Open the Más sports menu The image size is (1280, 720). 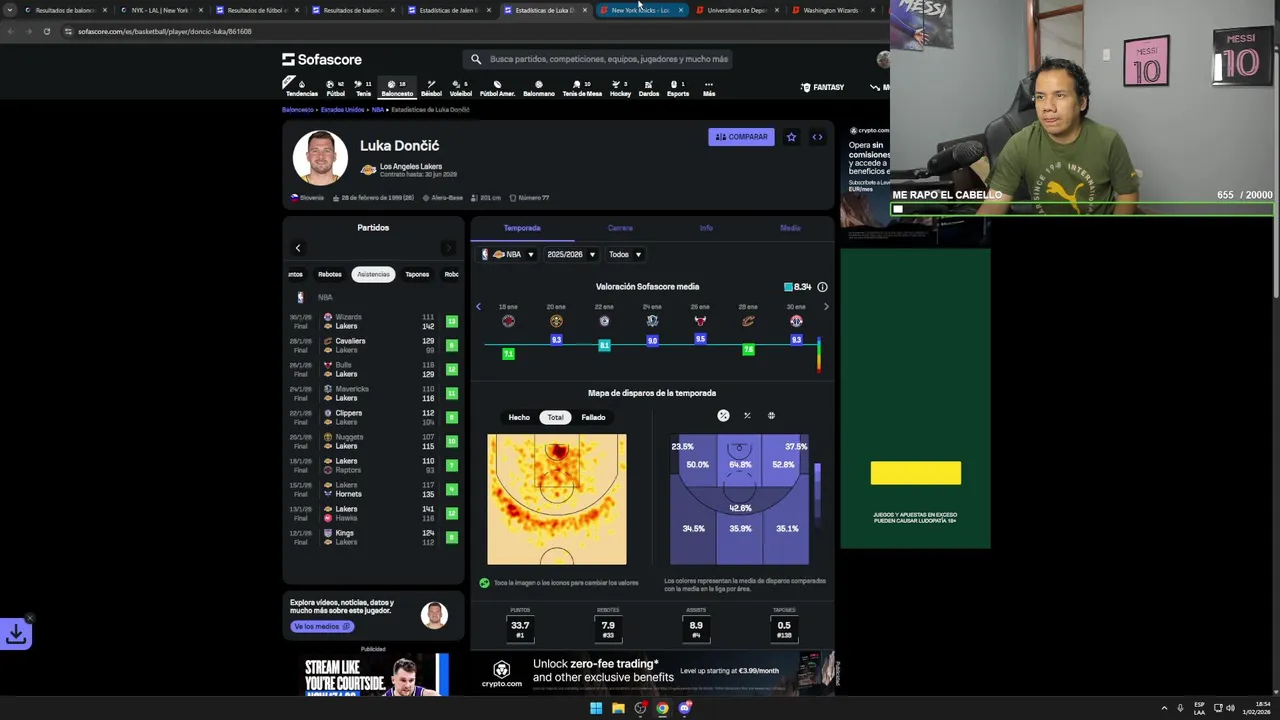[x=709, y=88]
